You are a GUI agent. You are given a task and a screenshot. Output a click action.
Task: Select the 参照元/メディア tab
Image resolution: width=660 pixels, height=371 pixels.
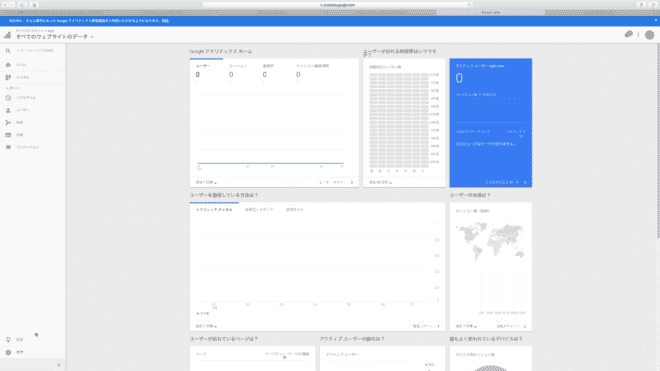click(259, 209)
